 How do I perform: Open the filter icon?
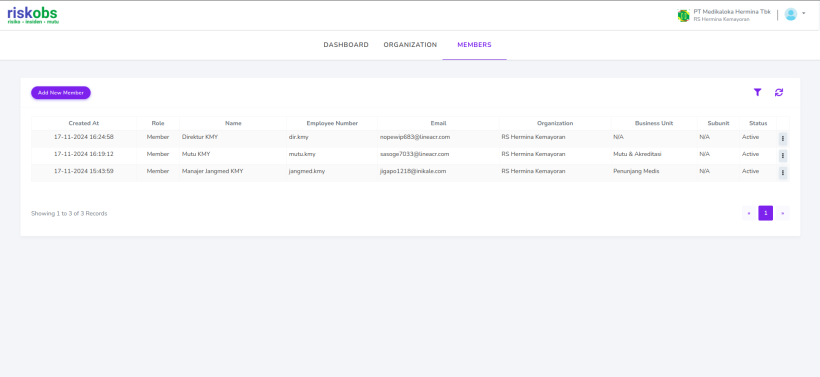757,93
